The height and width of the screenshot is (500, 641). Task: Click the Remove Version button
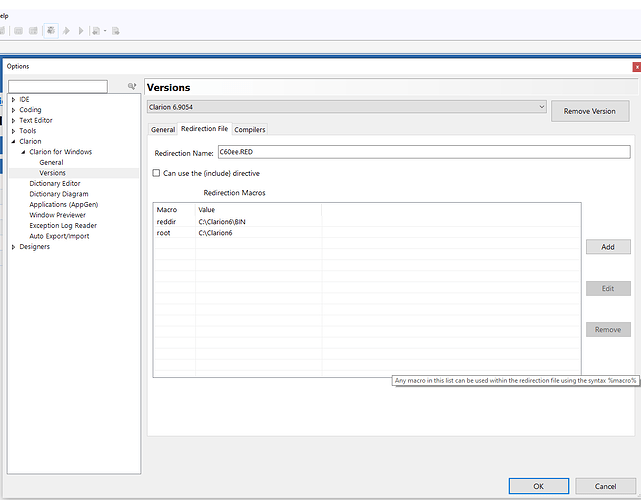[x=590, y=111]
